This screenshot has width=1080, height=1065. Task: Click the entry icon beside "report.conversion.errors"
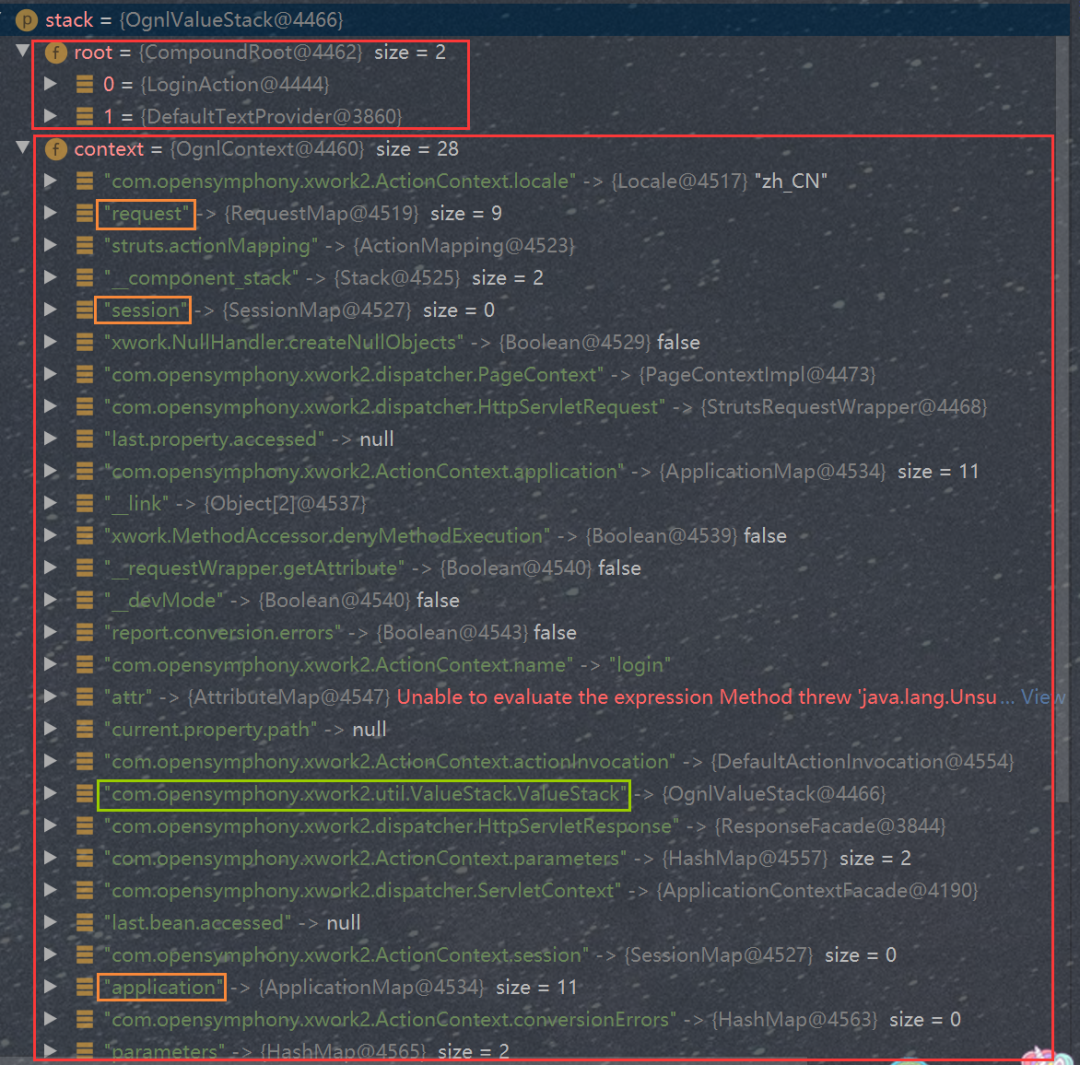(x=85, y=632)
